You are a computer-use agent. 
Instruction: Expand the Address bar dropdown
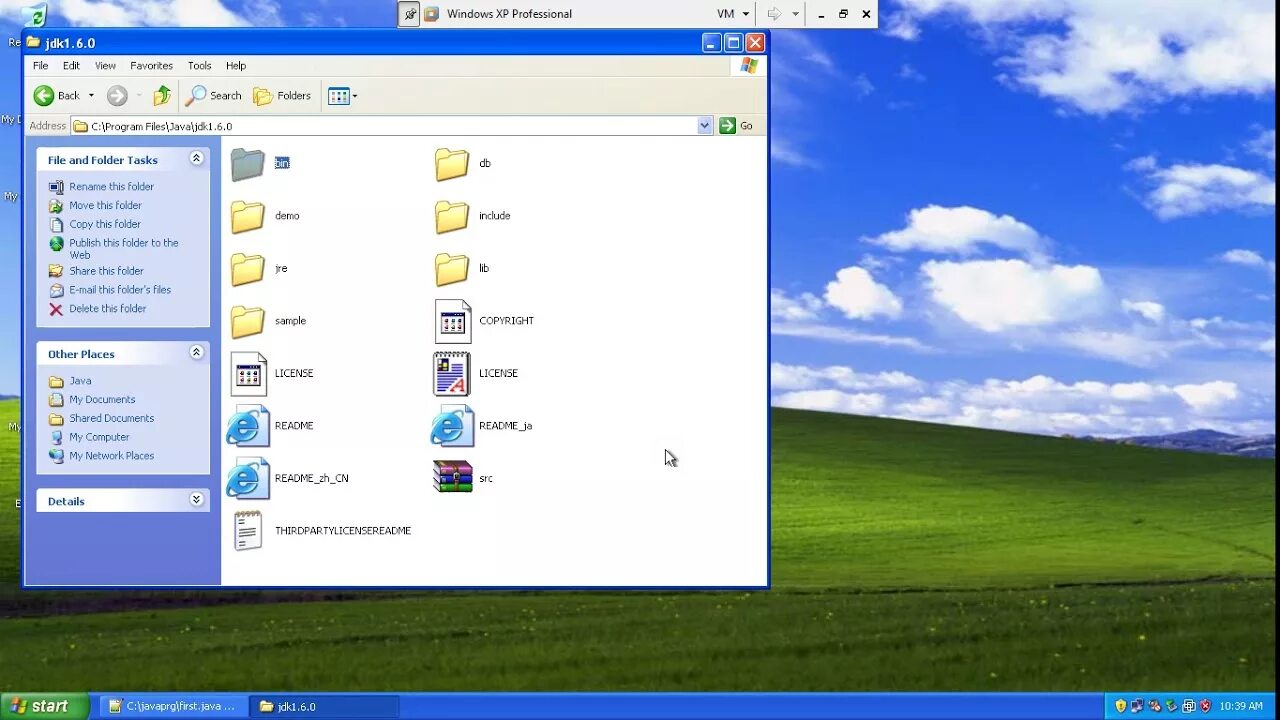point(705,126)
